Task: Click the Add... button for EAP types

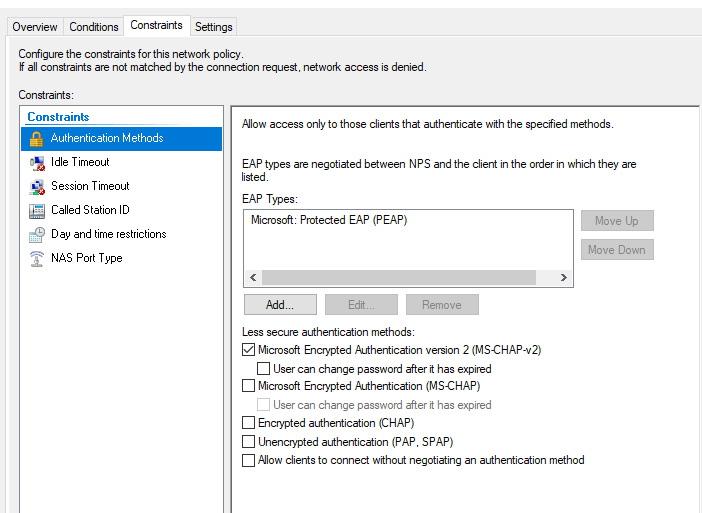Action: click(x=280, y=305)
